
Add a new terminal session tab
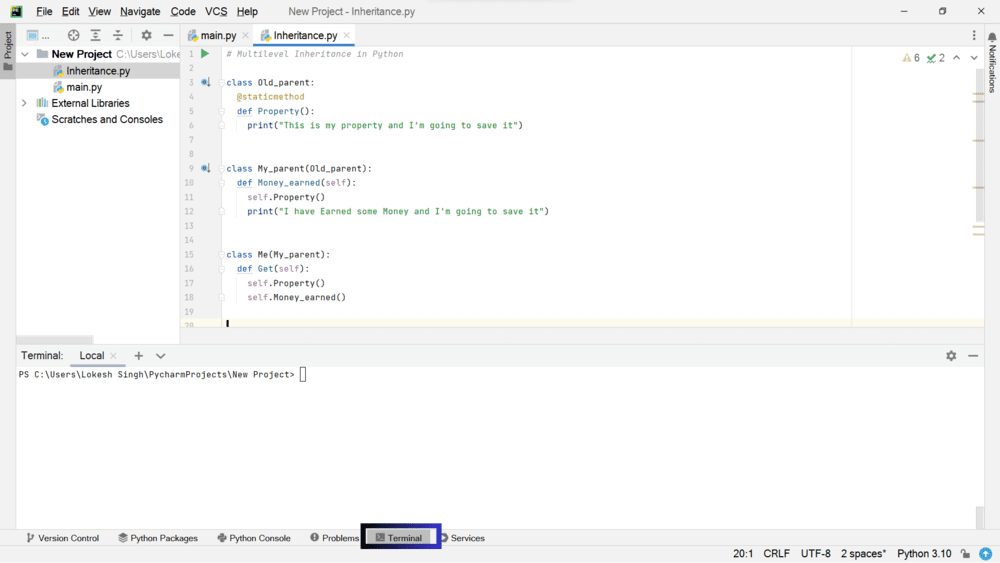(139, 356)
